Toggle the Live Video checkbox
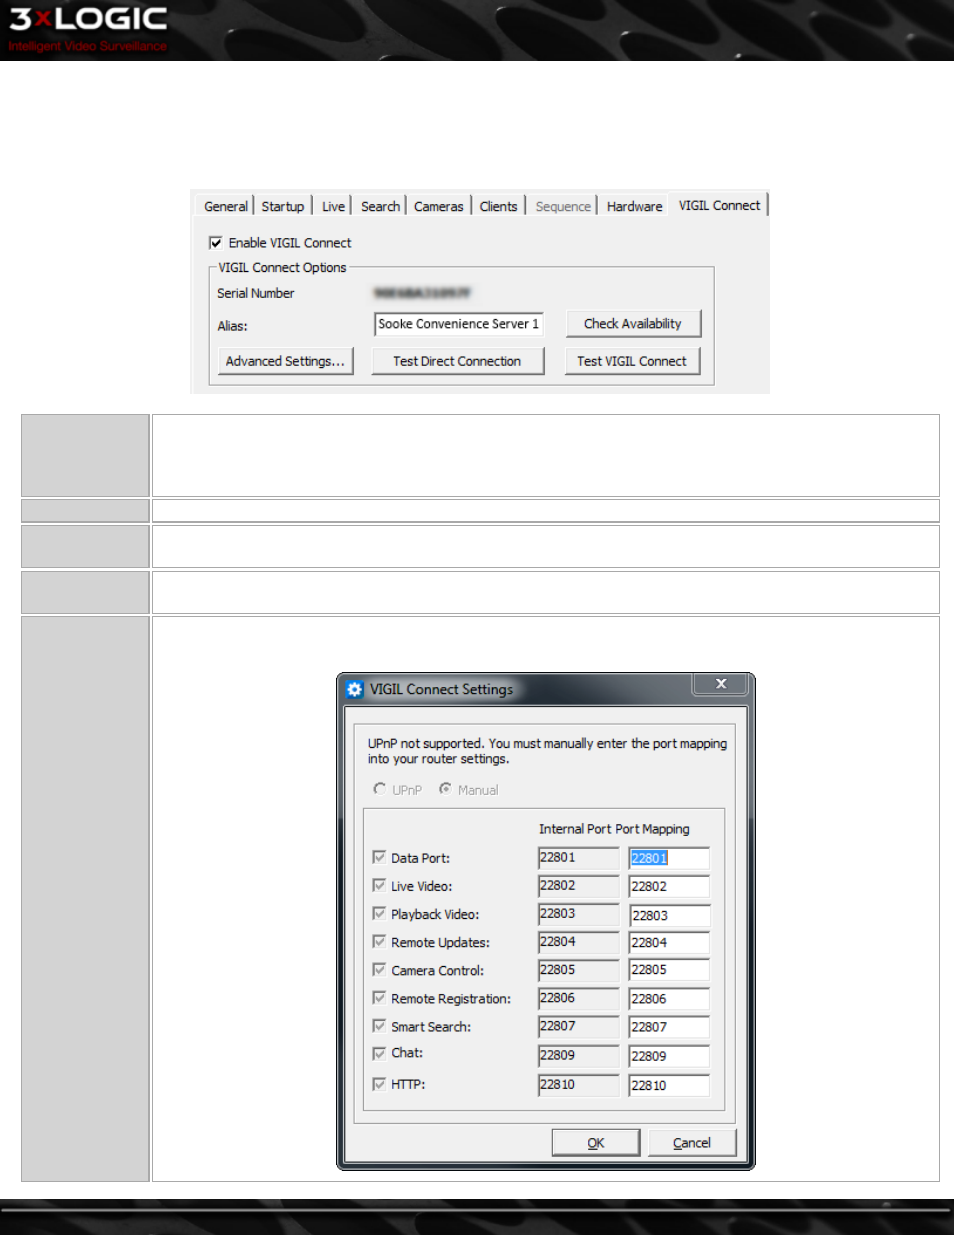This screenshot has height=1235, width=954. 379,885
